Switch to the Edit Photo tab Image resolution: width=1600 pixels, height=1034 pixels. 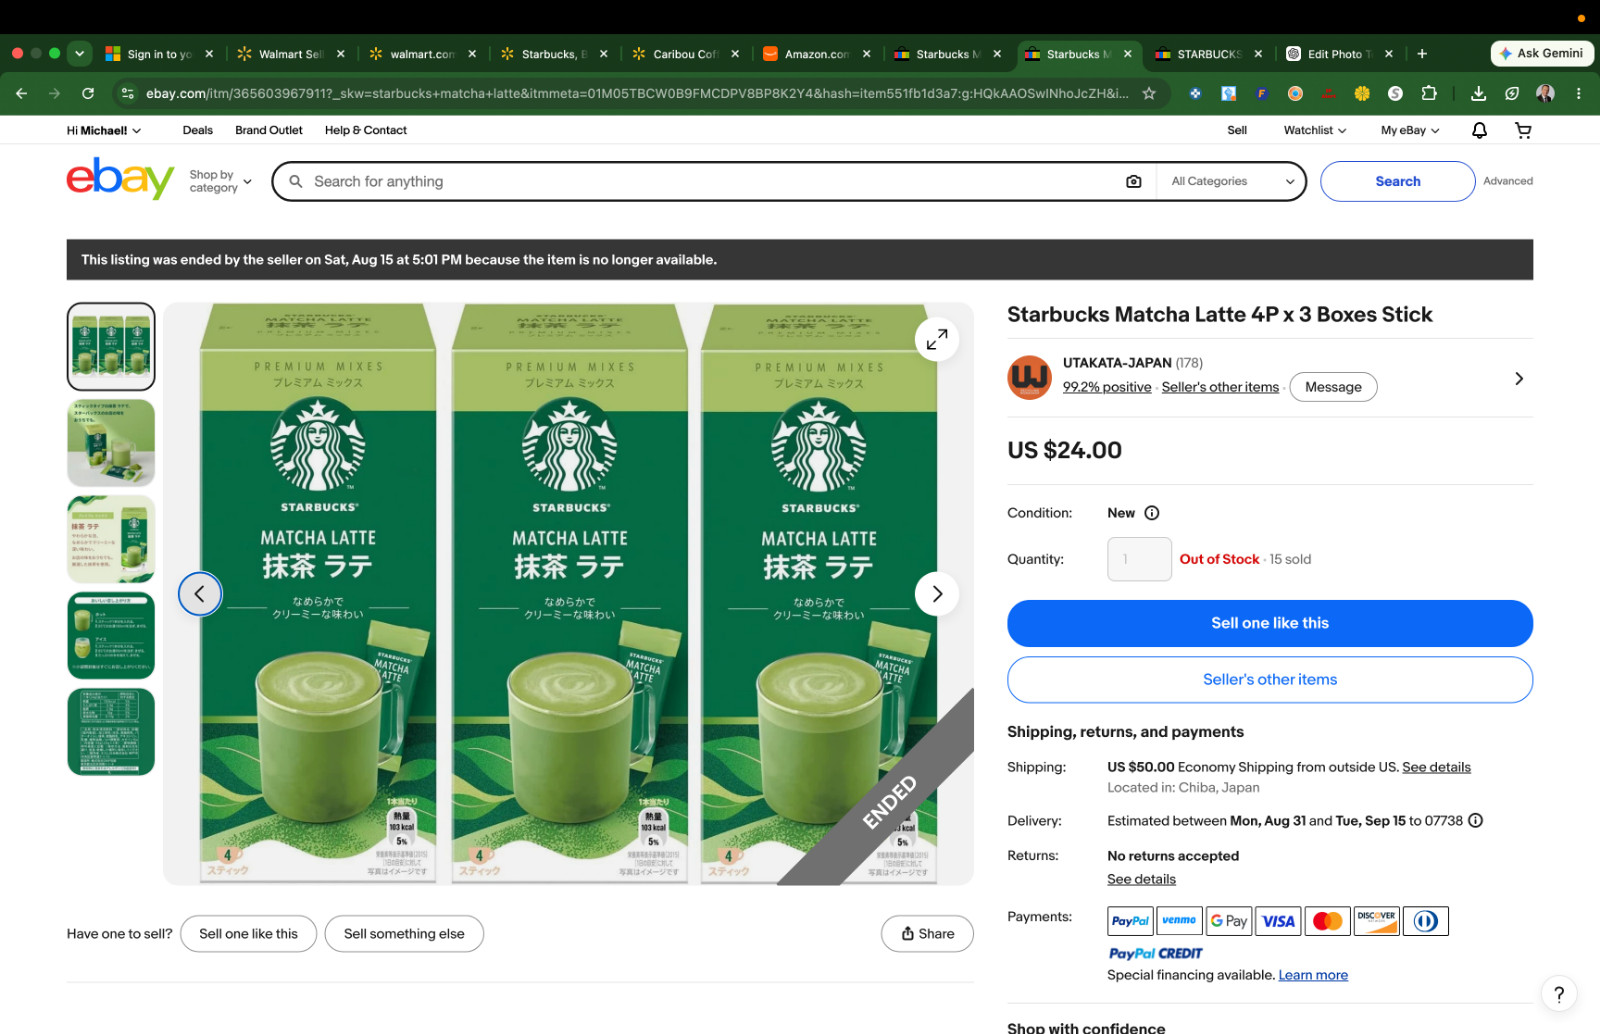pyautogui.click(x=1340, y=54)
